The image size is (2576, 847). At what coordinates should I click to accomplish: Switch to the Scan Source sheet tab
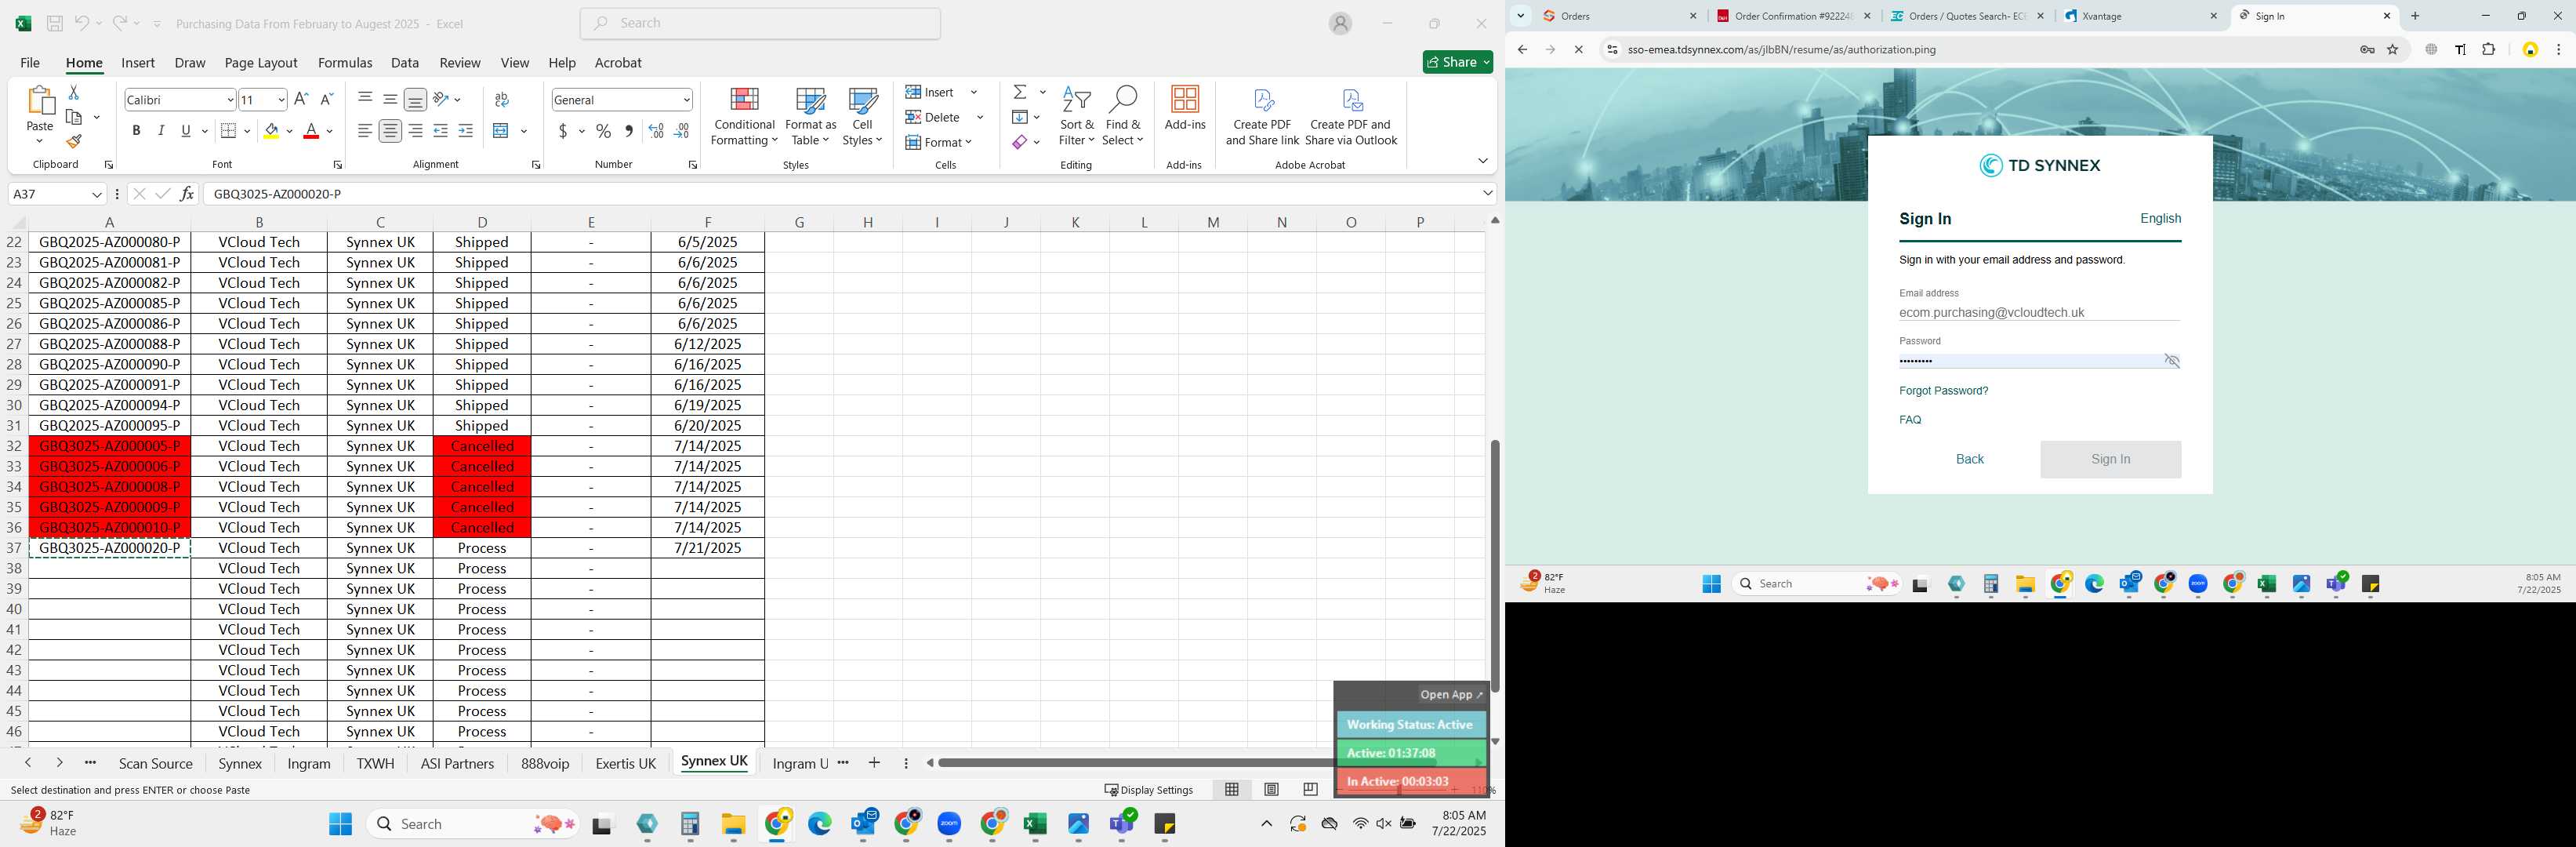[x=155, y=763]
